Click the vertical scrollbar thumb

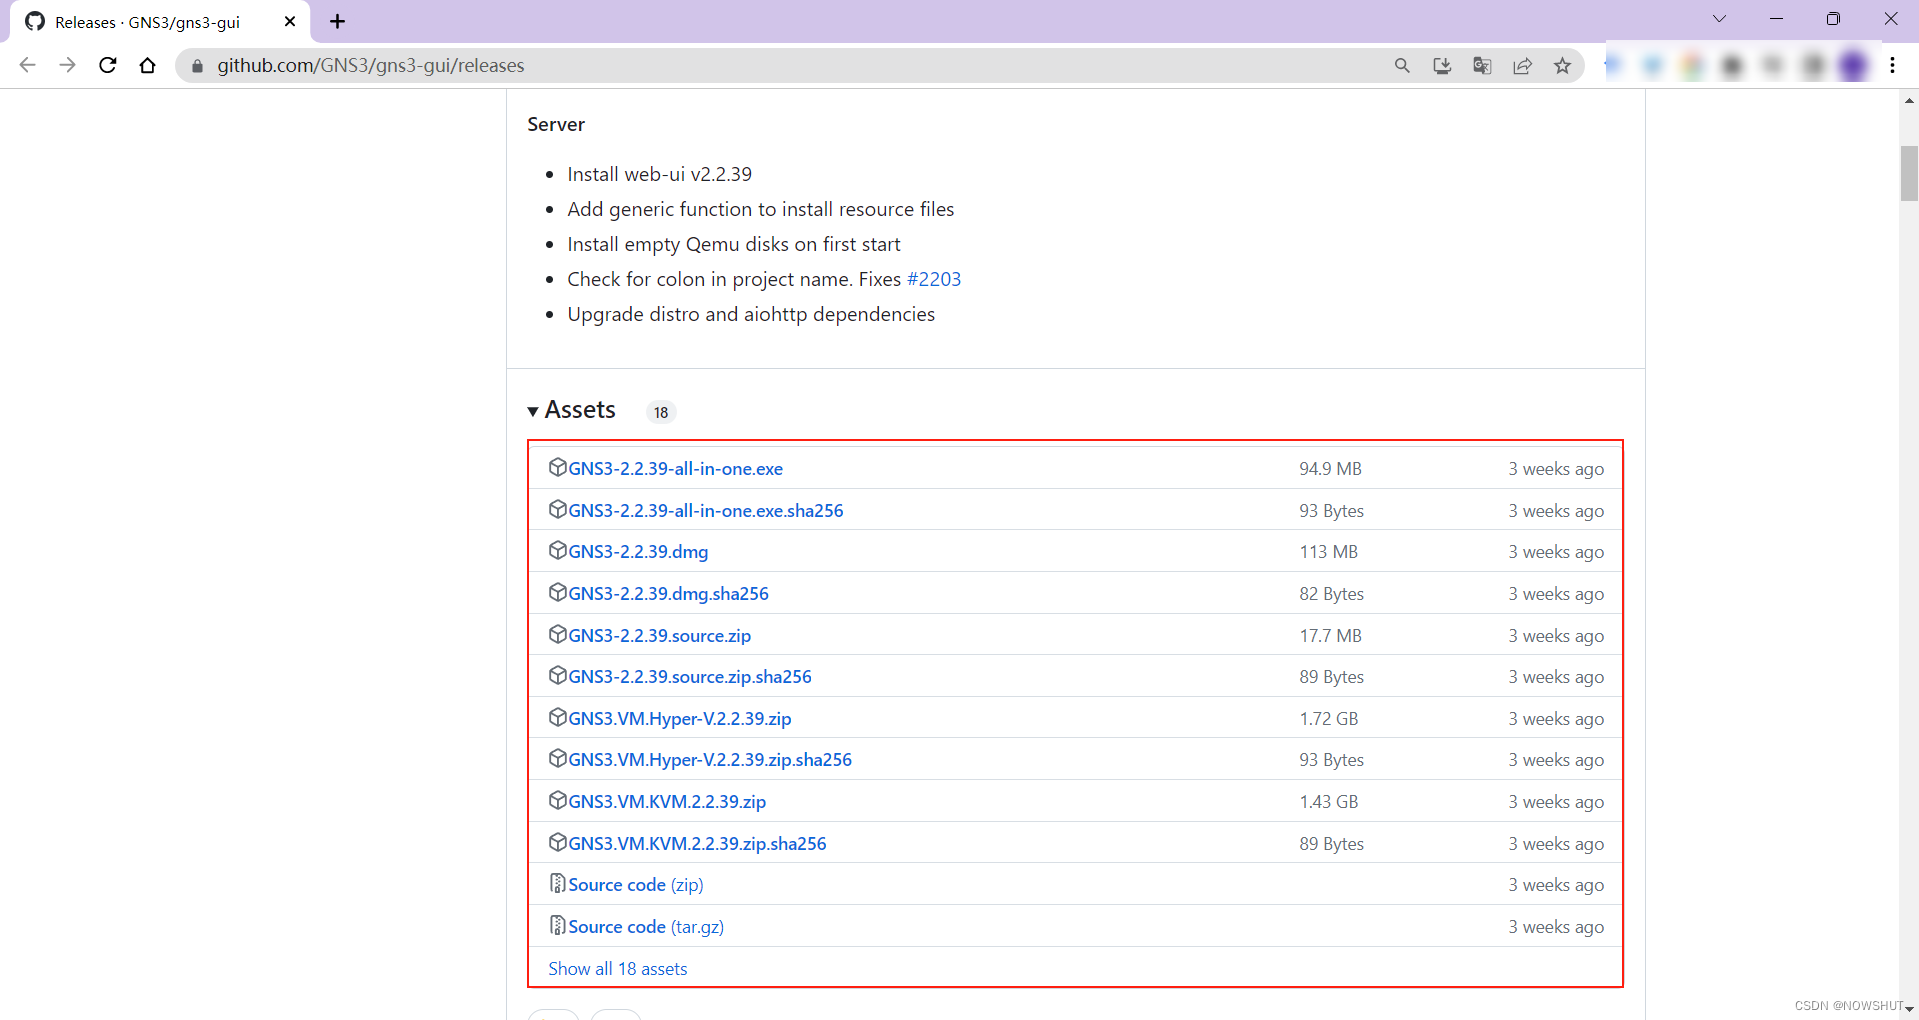coord(1909,173)
